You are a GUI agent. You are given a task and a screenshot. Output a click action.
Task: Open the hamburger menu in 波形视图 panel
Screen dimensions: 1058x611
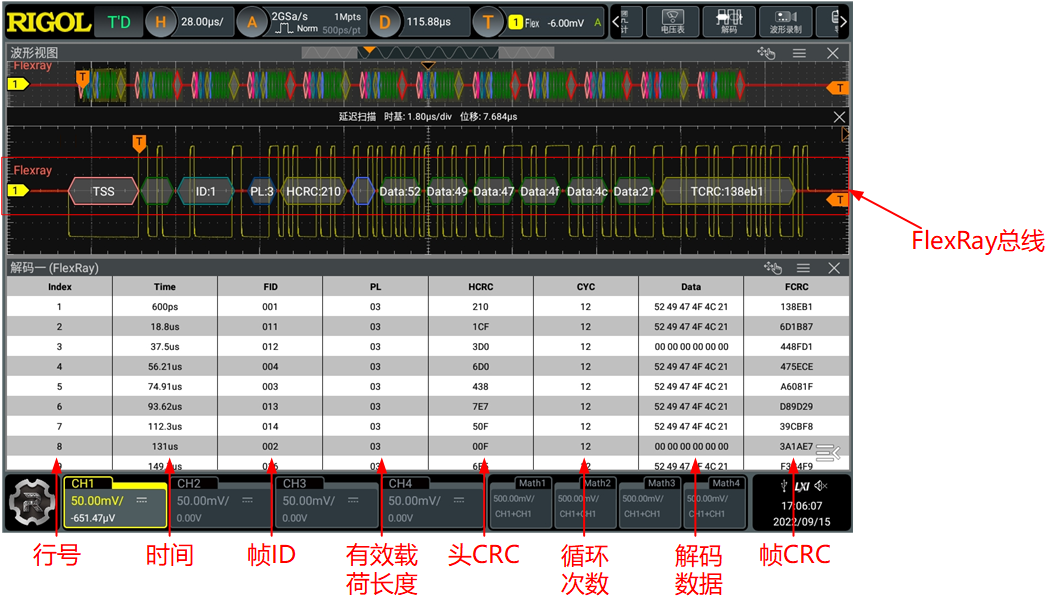(x=799, y=53)
